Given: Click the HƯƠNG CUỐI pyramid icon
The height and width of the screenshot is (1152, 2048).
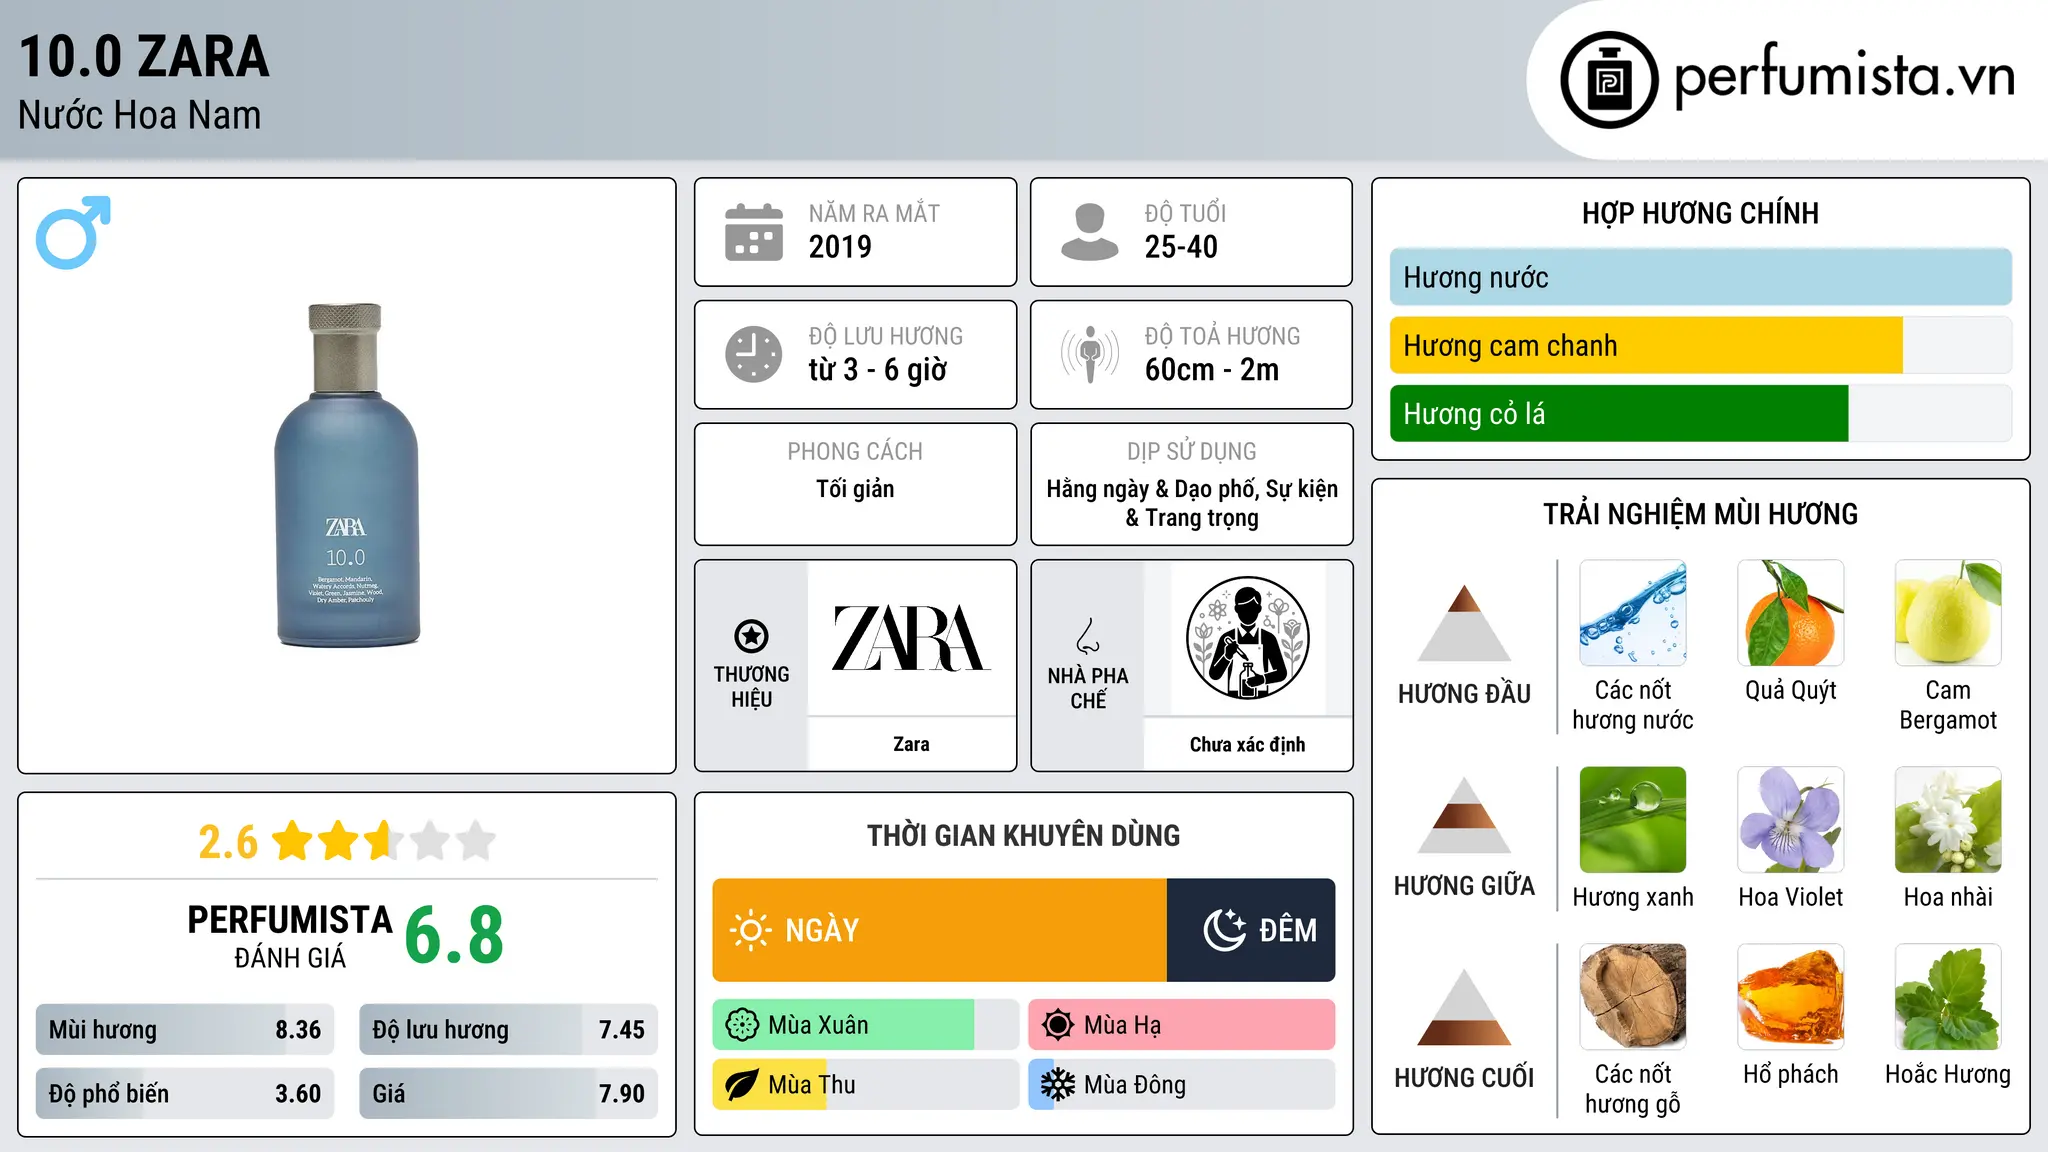Looking at the screenshot, I should pos(1464,1007).
